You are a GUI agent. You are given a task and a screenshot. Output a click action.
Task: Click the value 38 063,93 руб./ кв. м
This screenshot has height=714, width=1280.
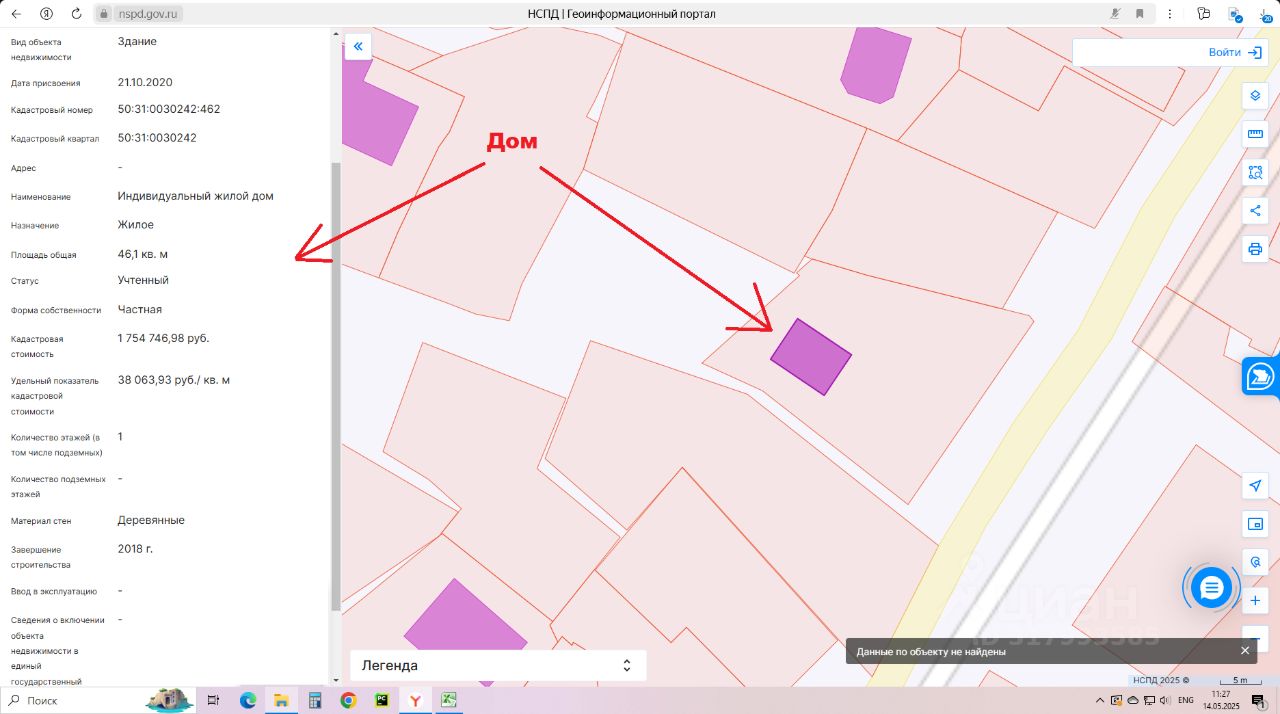pos(174,380)
